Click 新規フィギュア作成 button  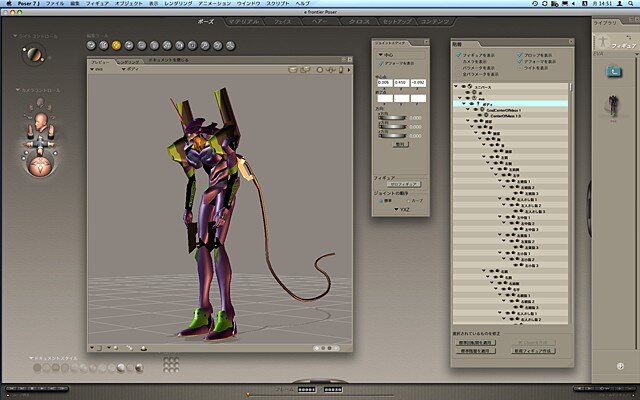533,351
